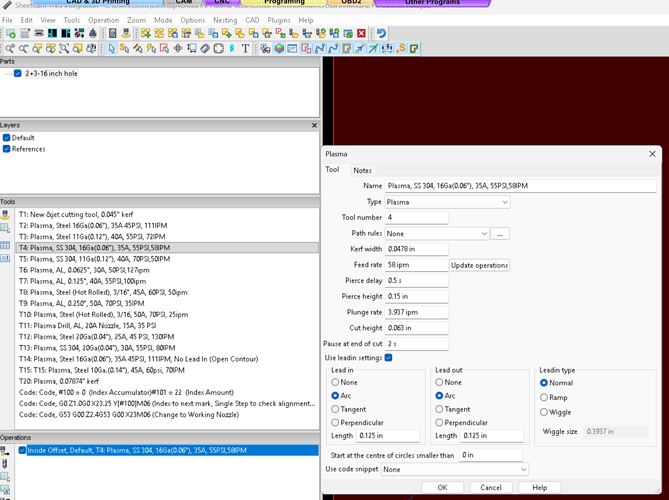Click the show rapid moves green arrow icon
Viewport: 669px width, 500px height.
pos(373,49)
